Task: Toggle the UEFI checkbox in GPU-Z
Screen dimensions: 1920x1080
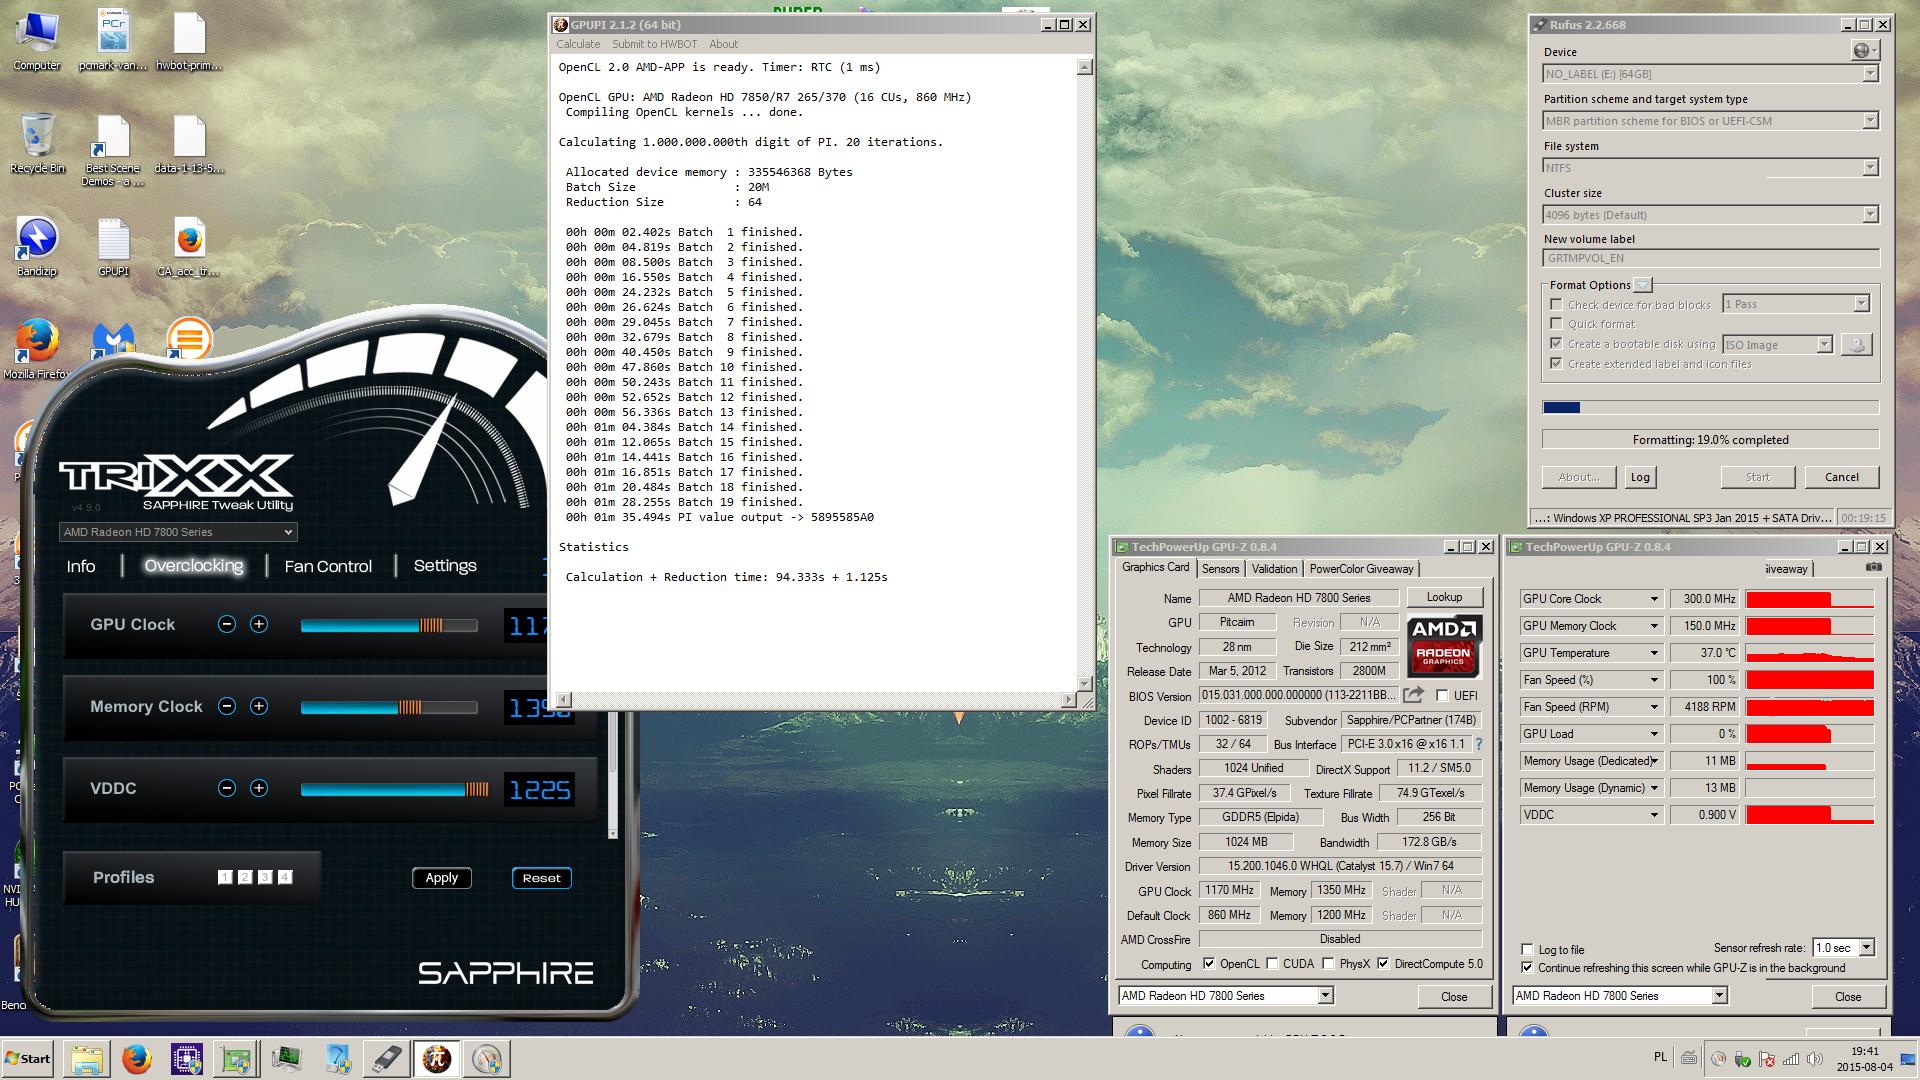Action: 1442,695
